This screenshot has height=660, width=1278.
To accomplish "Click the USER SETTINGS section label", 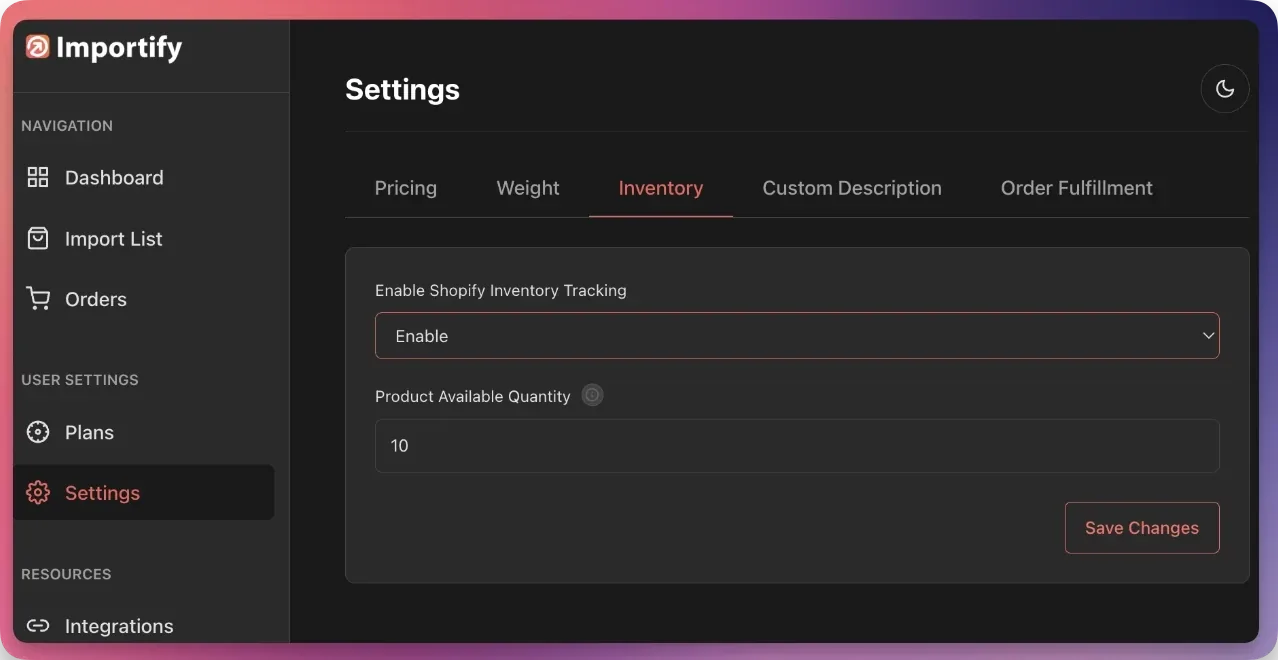I will coord(80,380).
